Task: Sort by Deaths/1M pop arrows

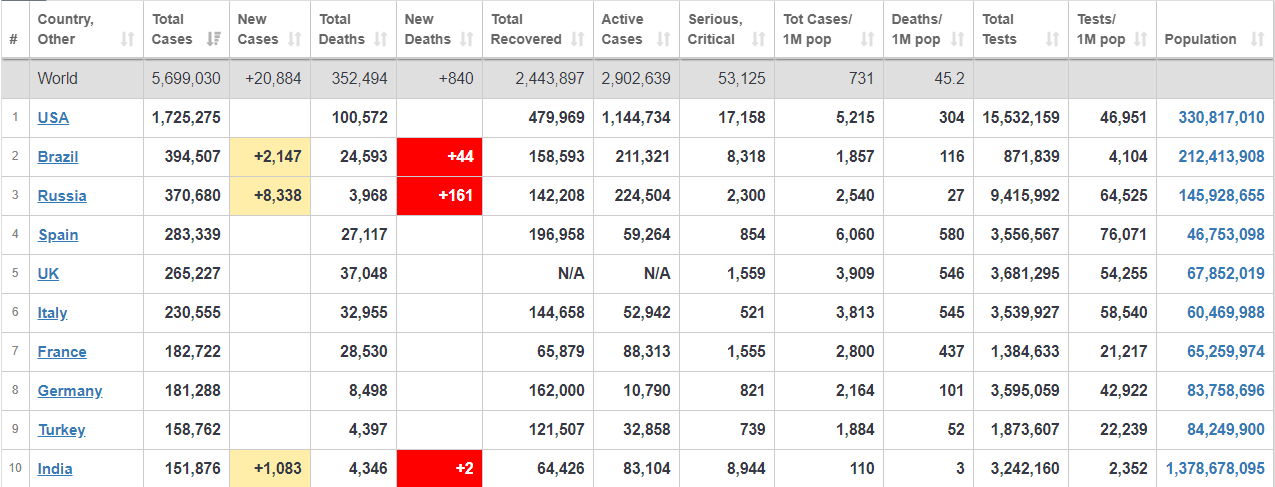Action: point(957,39)
